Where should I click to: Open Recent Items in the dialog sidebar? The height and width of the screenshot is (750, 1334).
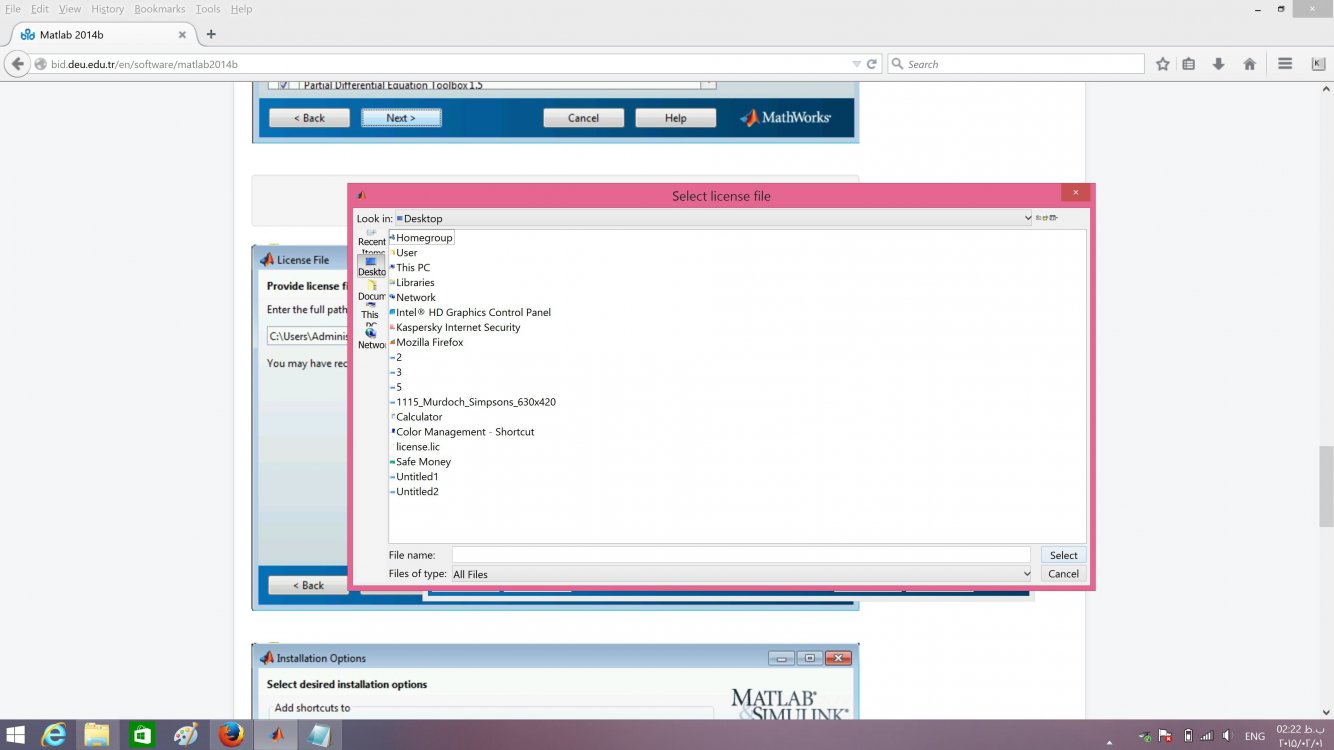(372, 242)
